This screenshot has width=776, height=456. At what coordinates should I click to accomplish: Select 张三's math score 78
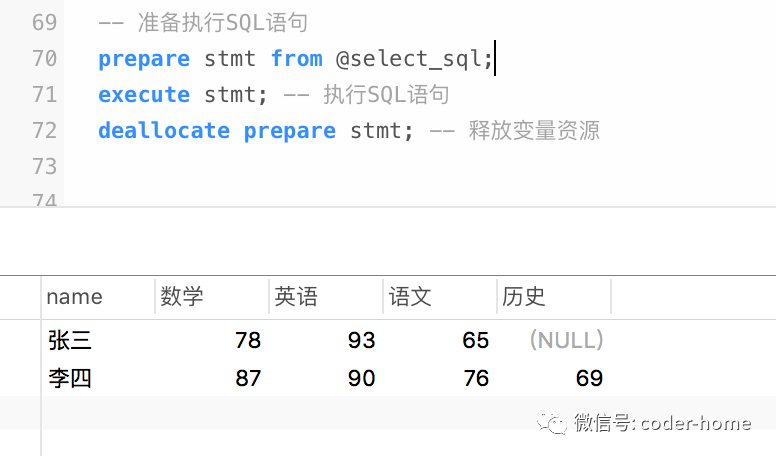(247, 341)
